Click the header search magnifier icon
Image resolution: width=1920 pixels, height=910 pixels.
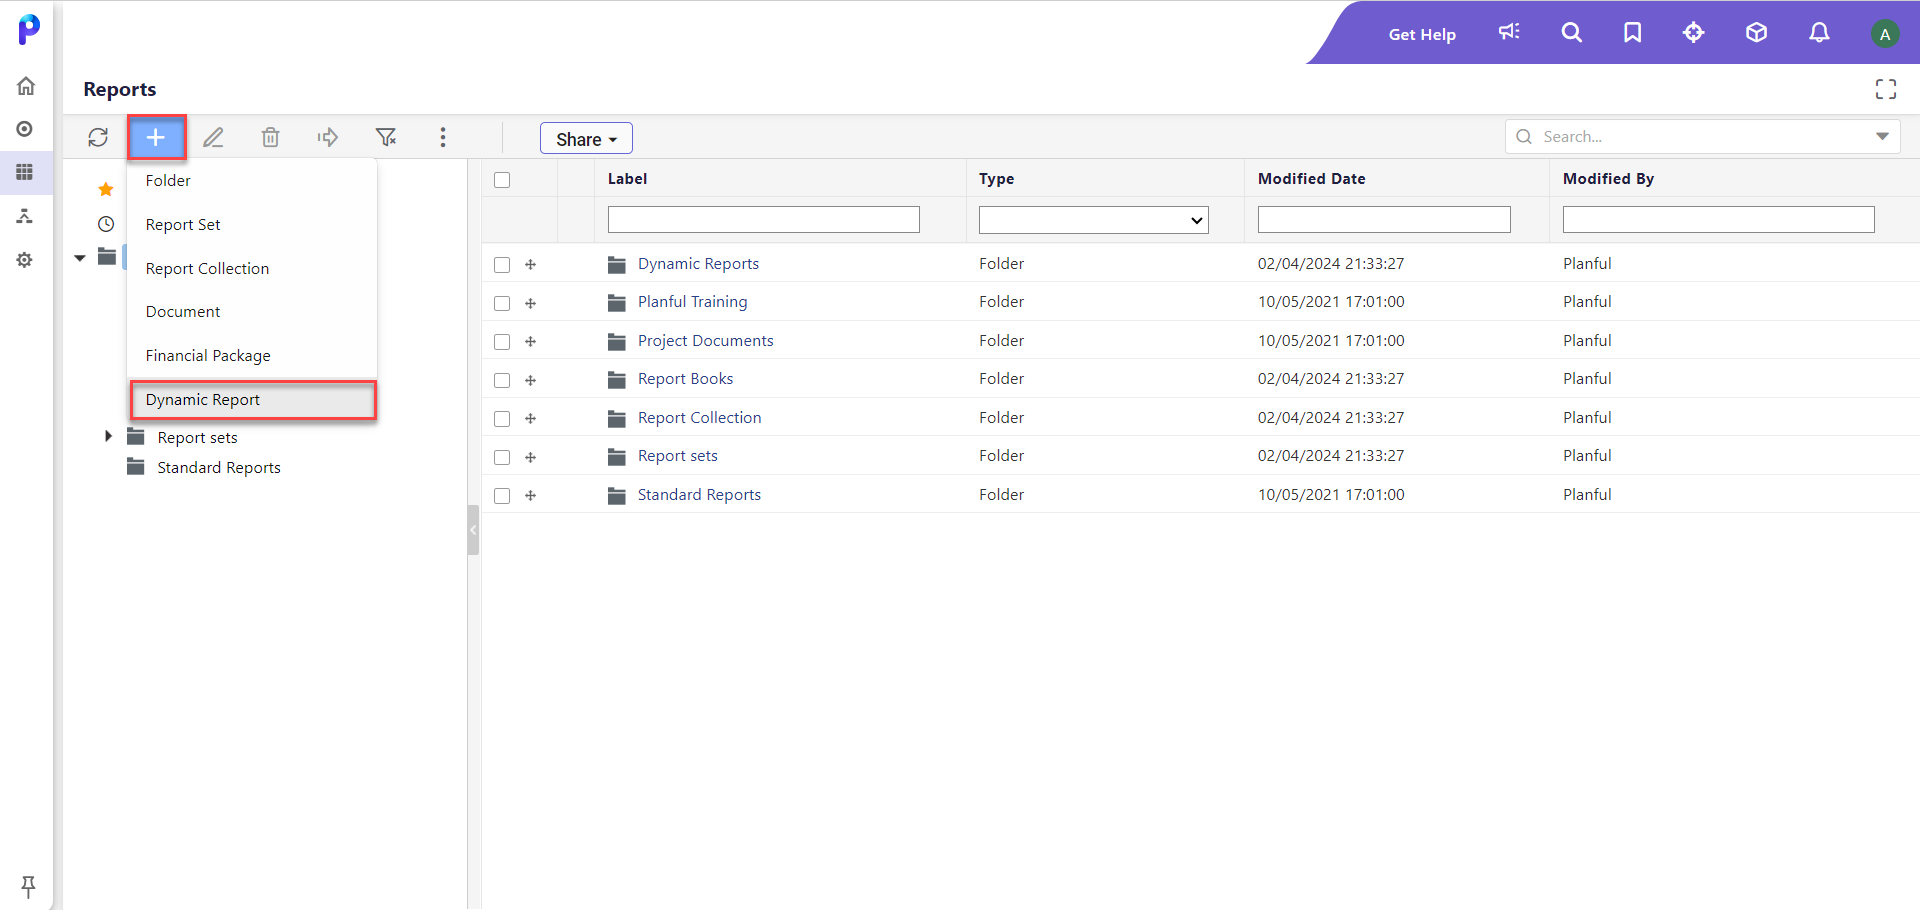click(x=1572, y=32)
